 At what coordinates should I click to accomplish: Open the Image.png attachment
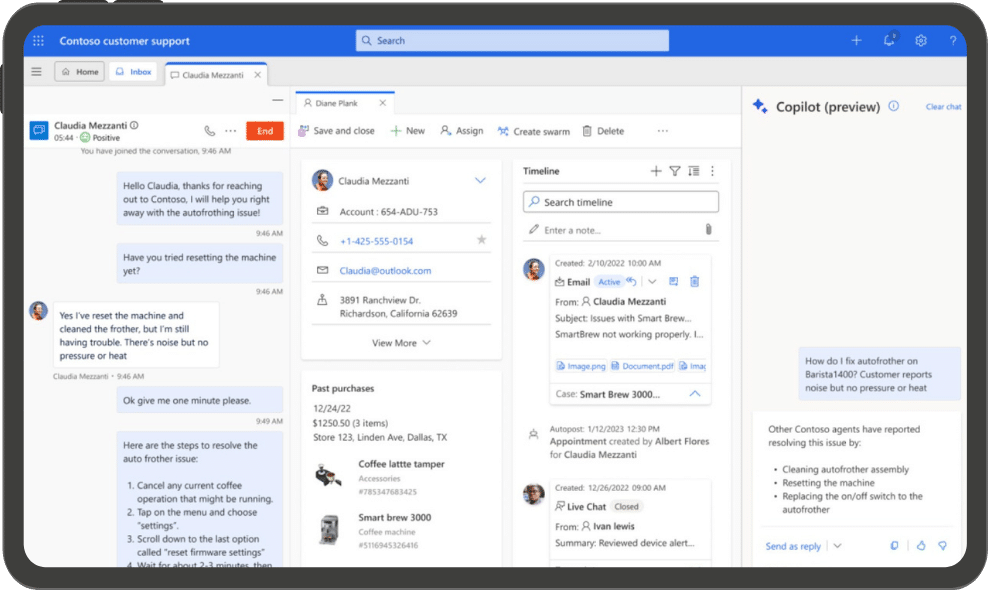tap(580, 366)
